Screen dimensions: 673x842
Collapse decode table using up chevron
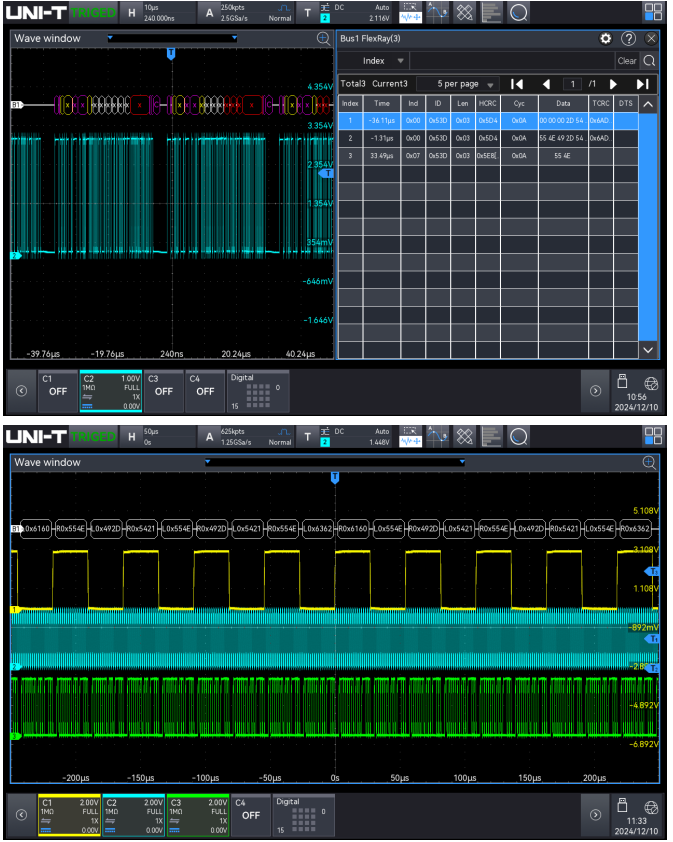[x=649, y=104]
